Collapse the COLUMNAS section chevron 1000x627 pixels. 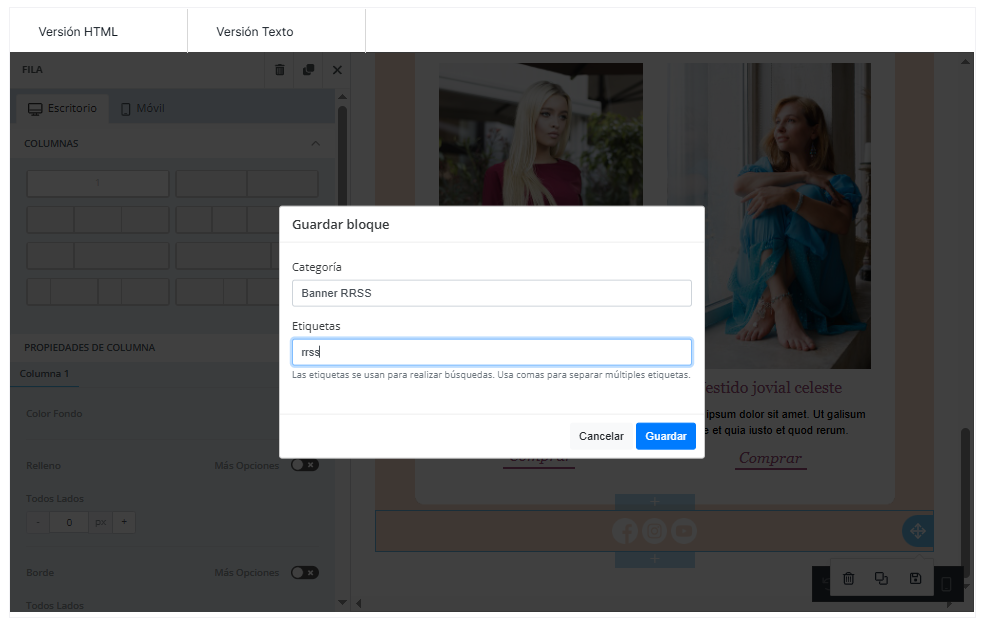click(316, 144)
